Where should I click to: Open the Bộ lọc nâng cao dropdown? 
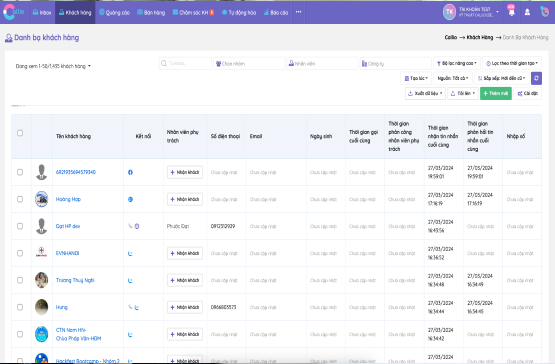457,63
